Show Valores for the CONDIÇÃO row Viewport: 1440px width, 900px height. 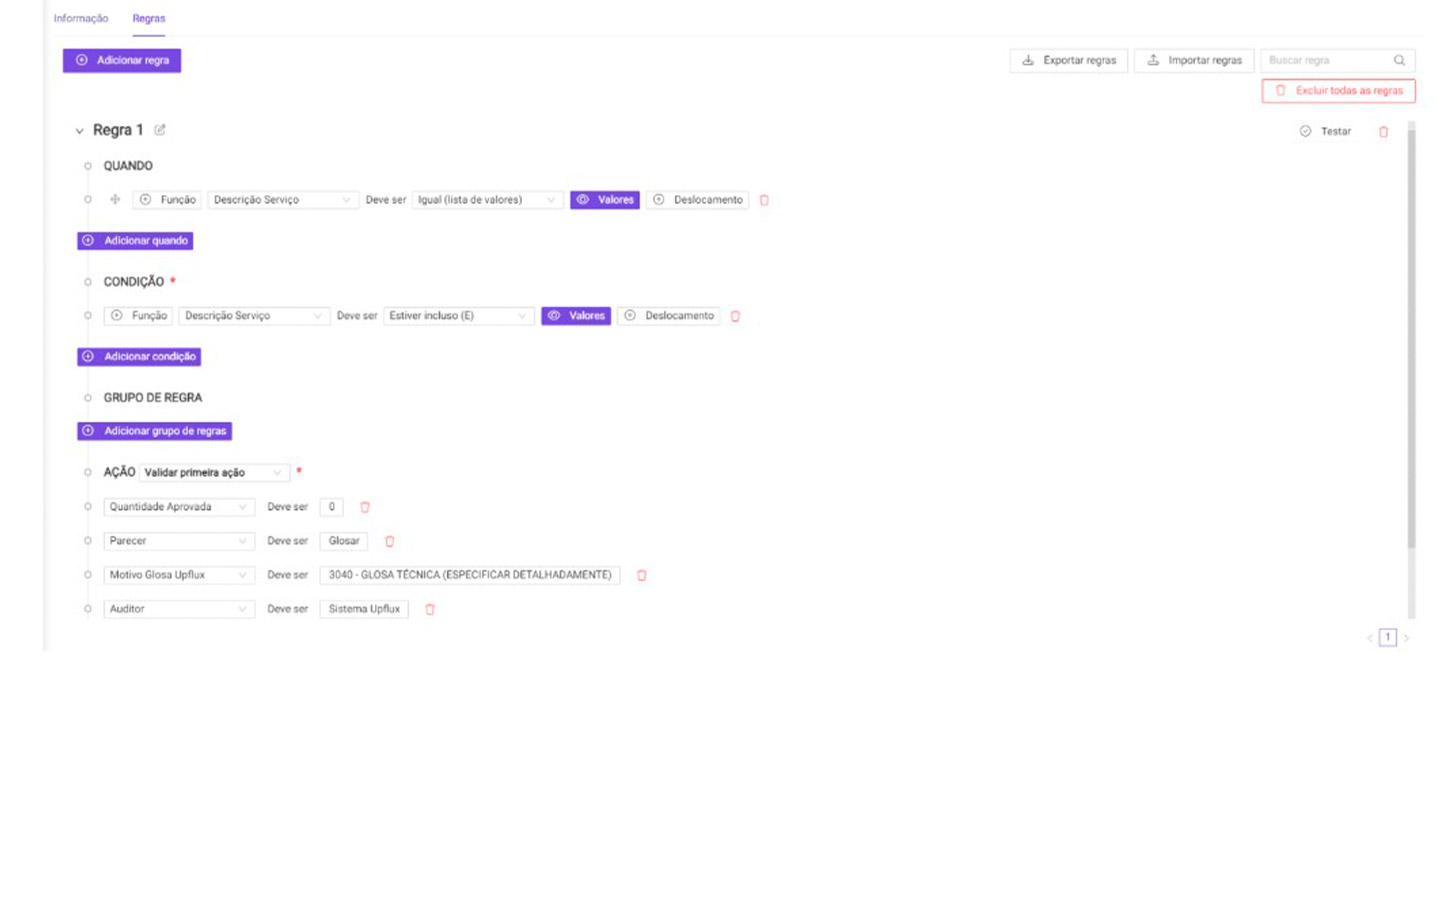click(x=576, y=316)
